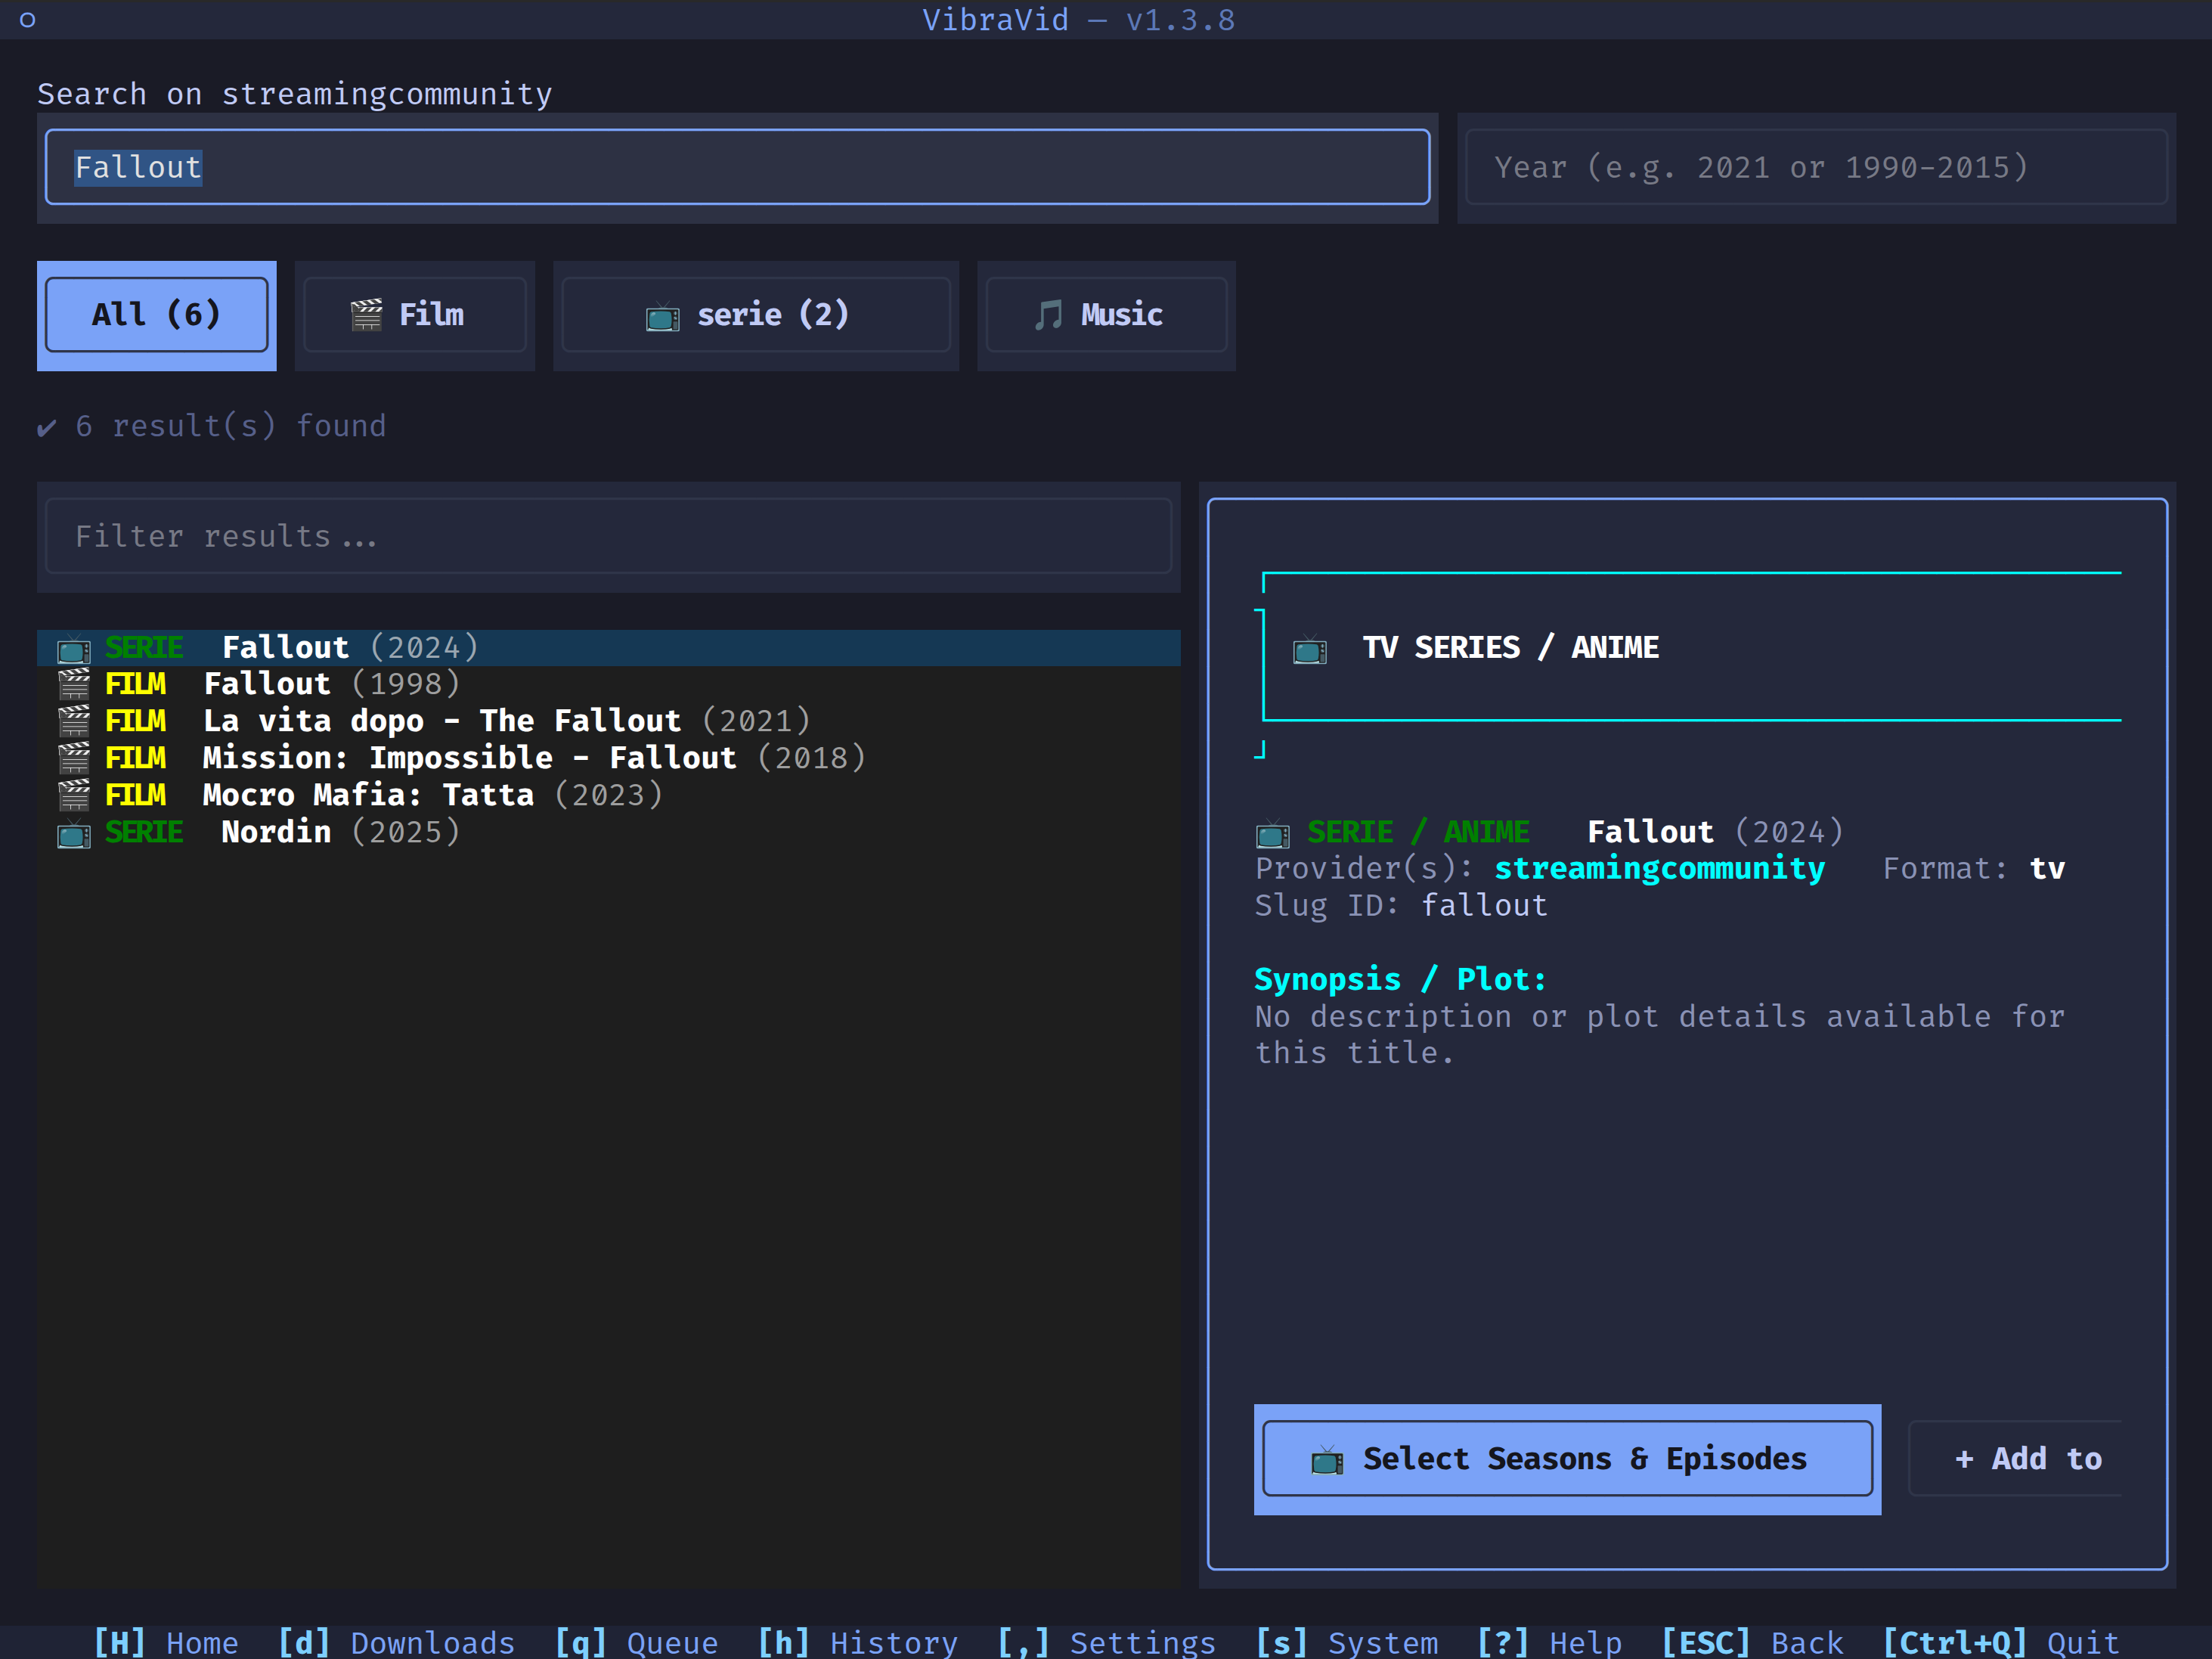Select the Nordin (2025) row
This screenshot has height=1659, width=2212.
608,832
